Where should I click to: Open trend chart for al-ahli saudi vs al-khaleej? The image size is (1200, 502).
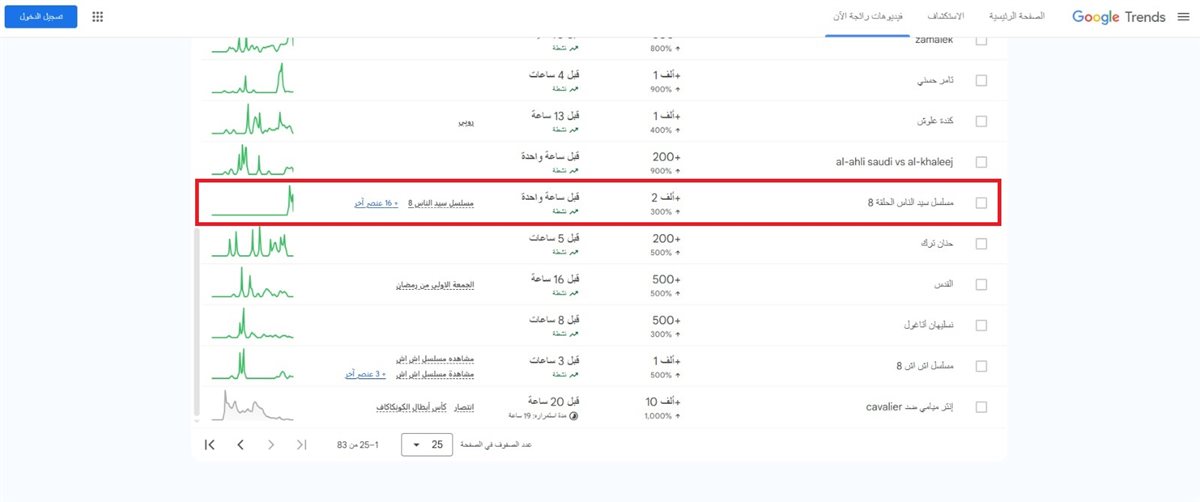tap(255, 161)
